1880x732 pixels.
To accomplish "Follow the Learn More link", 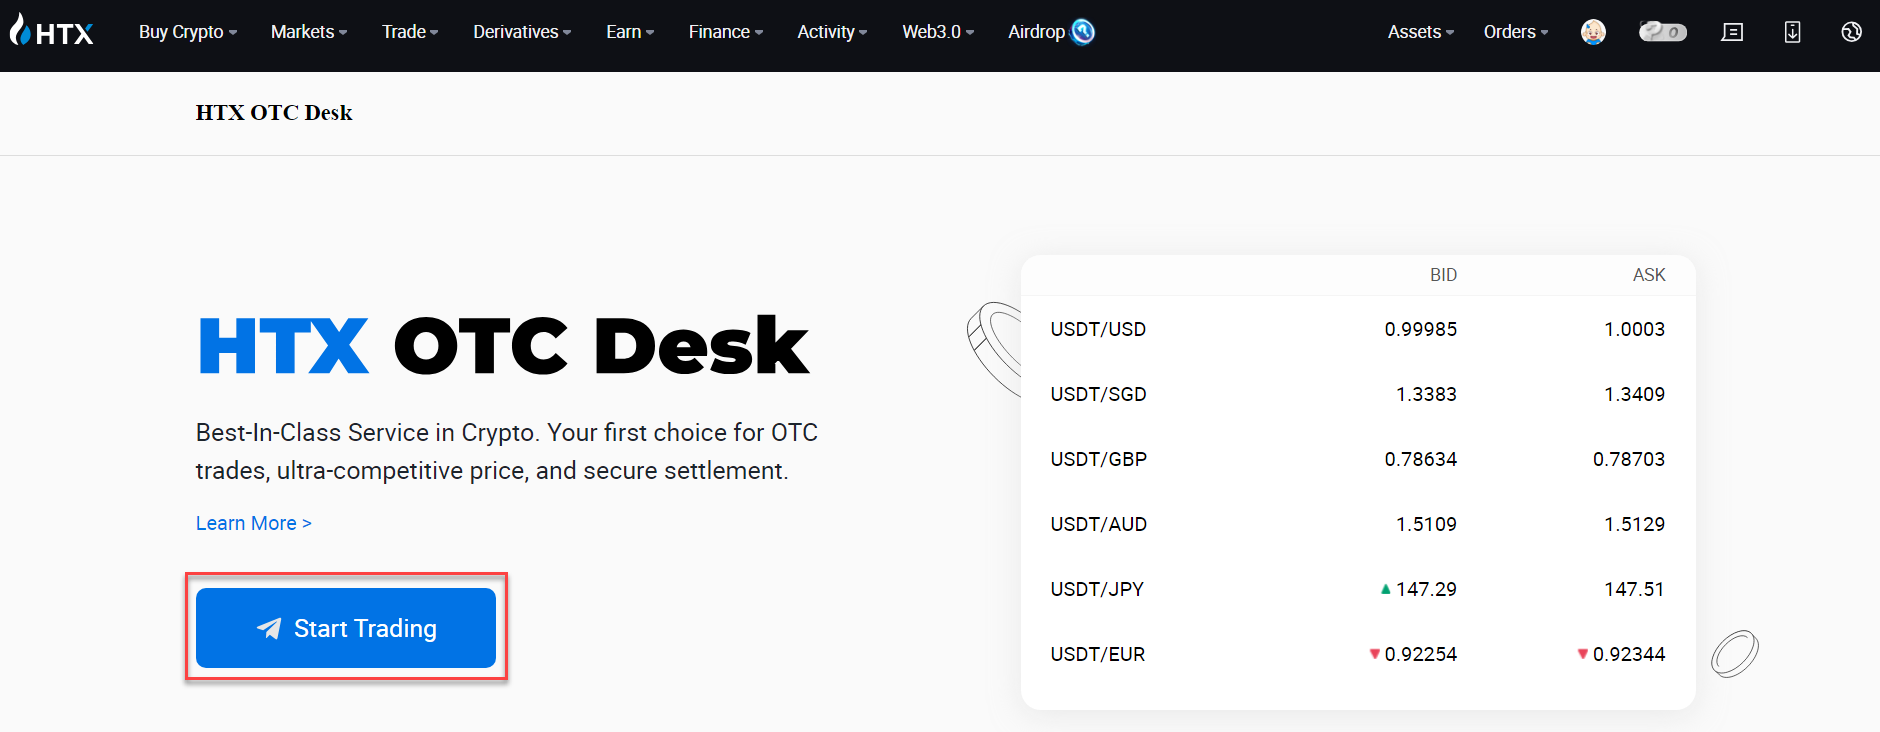I will 254,523.
